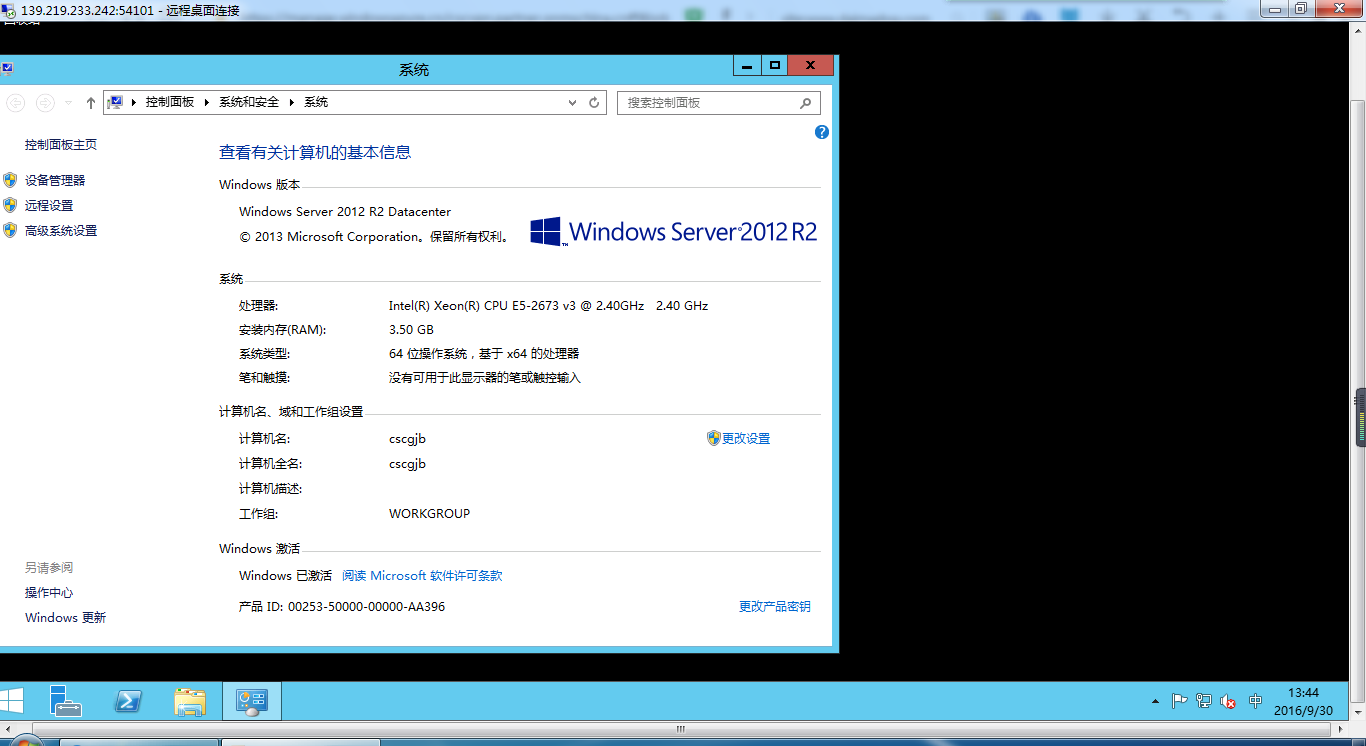Select 控制面板 in the breadcrumb
1366x746 pixels.
(x=170, y=102)
